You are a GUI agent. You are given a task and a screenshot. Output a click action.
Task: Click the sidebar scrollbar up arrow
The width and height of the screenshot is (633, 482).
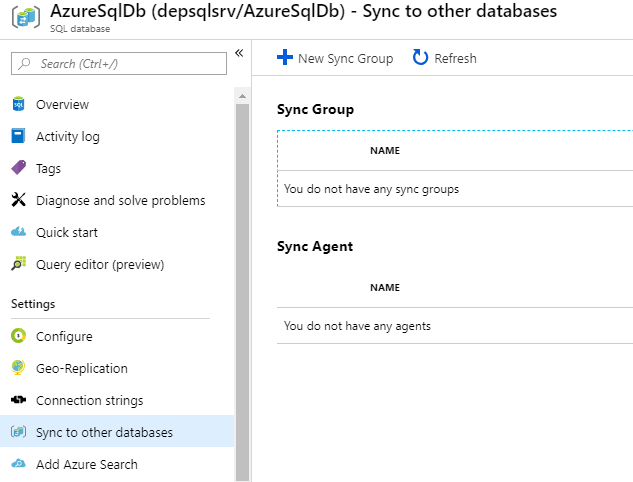(242, 96)
